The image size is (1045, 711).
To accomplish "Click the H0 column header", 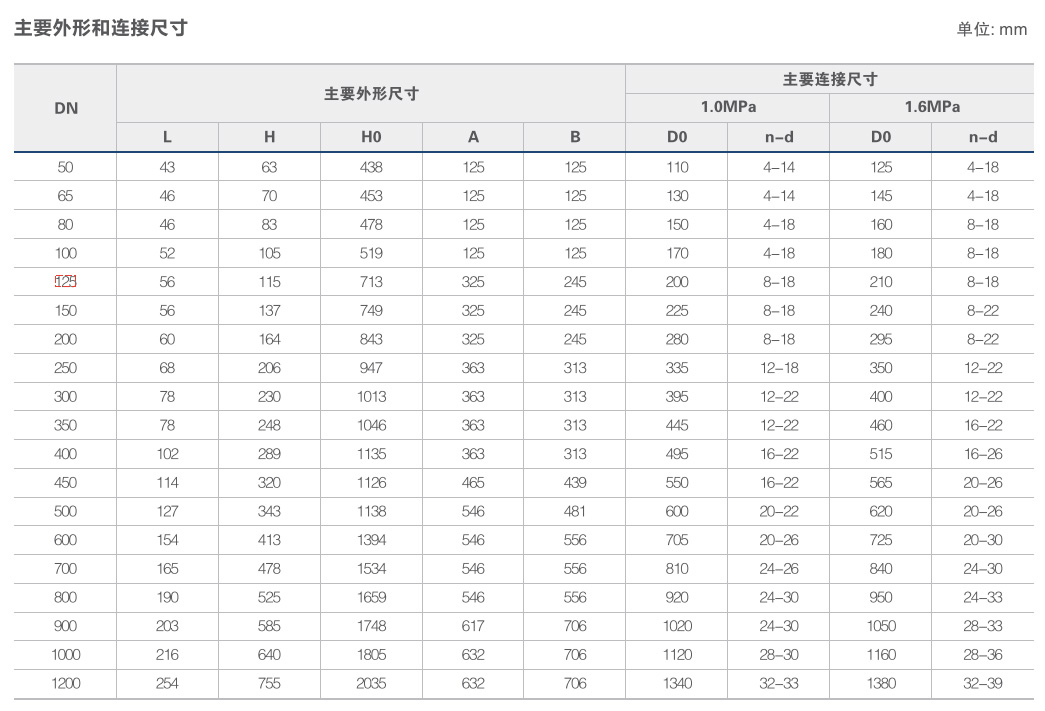I will [371, 137].
